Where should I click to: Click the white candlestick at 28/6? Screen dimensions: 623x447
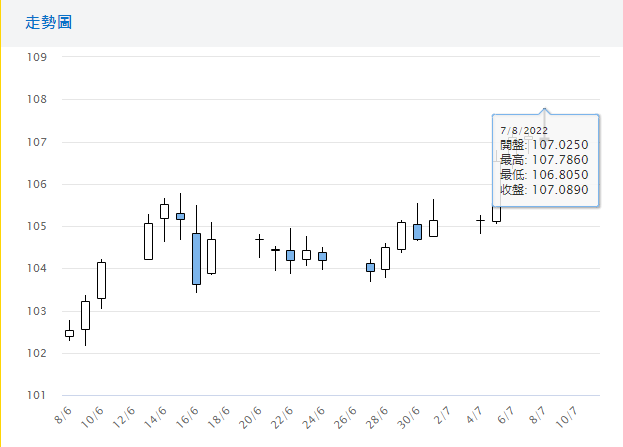(385, 258)
